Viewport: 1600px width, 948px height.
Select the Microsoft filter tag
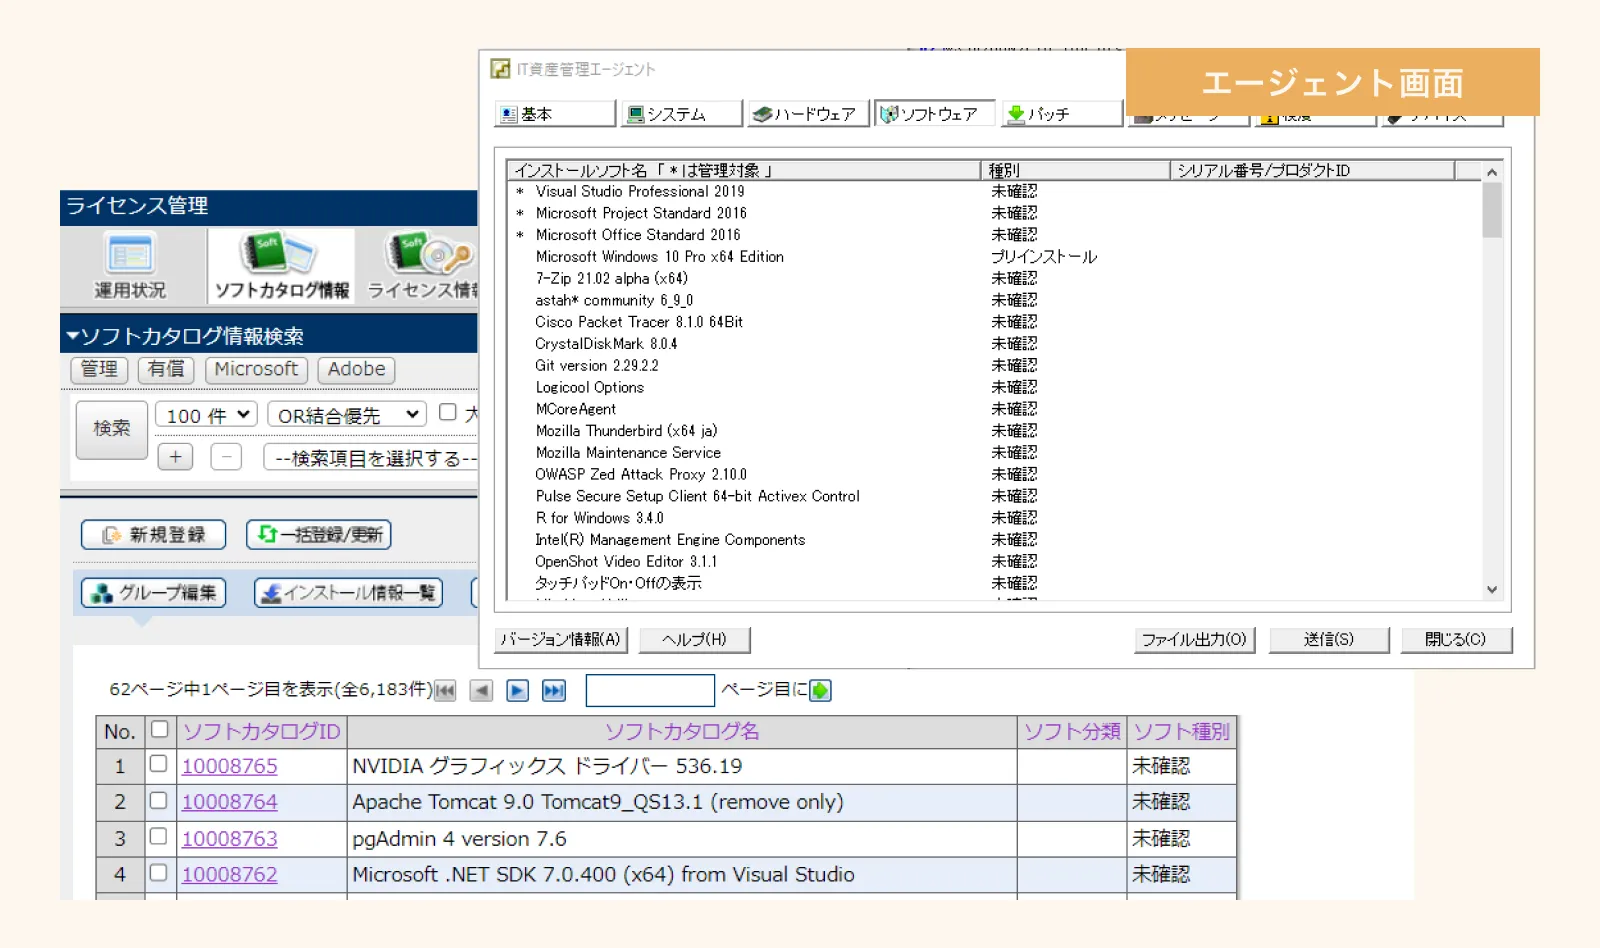[256, 369]
